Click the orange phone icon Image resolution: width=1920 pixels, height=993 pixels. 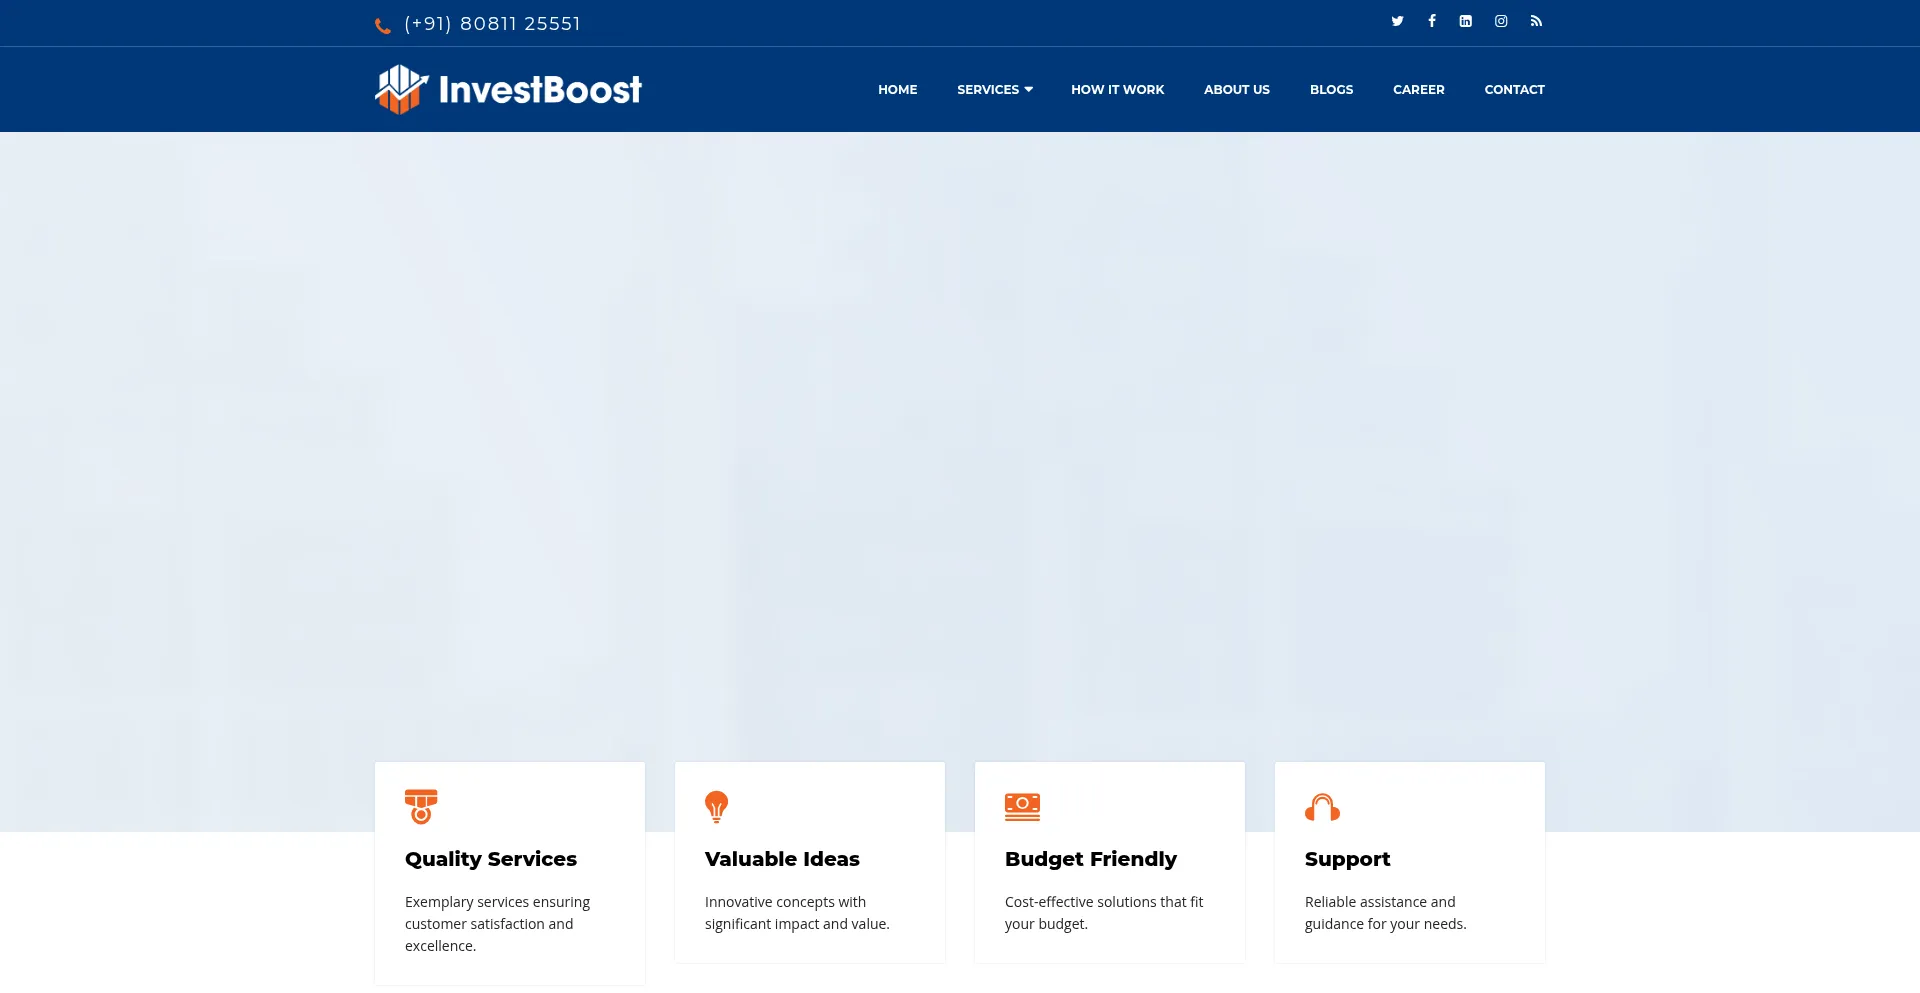(x=383, y=26)
